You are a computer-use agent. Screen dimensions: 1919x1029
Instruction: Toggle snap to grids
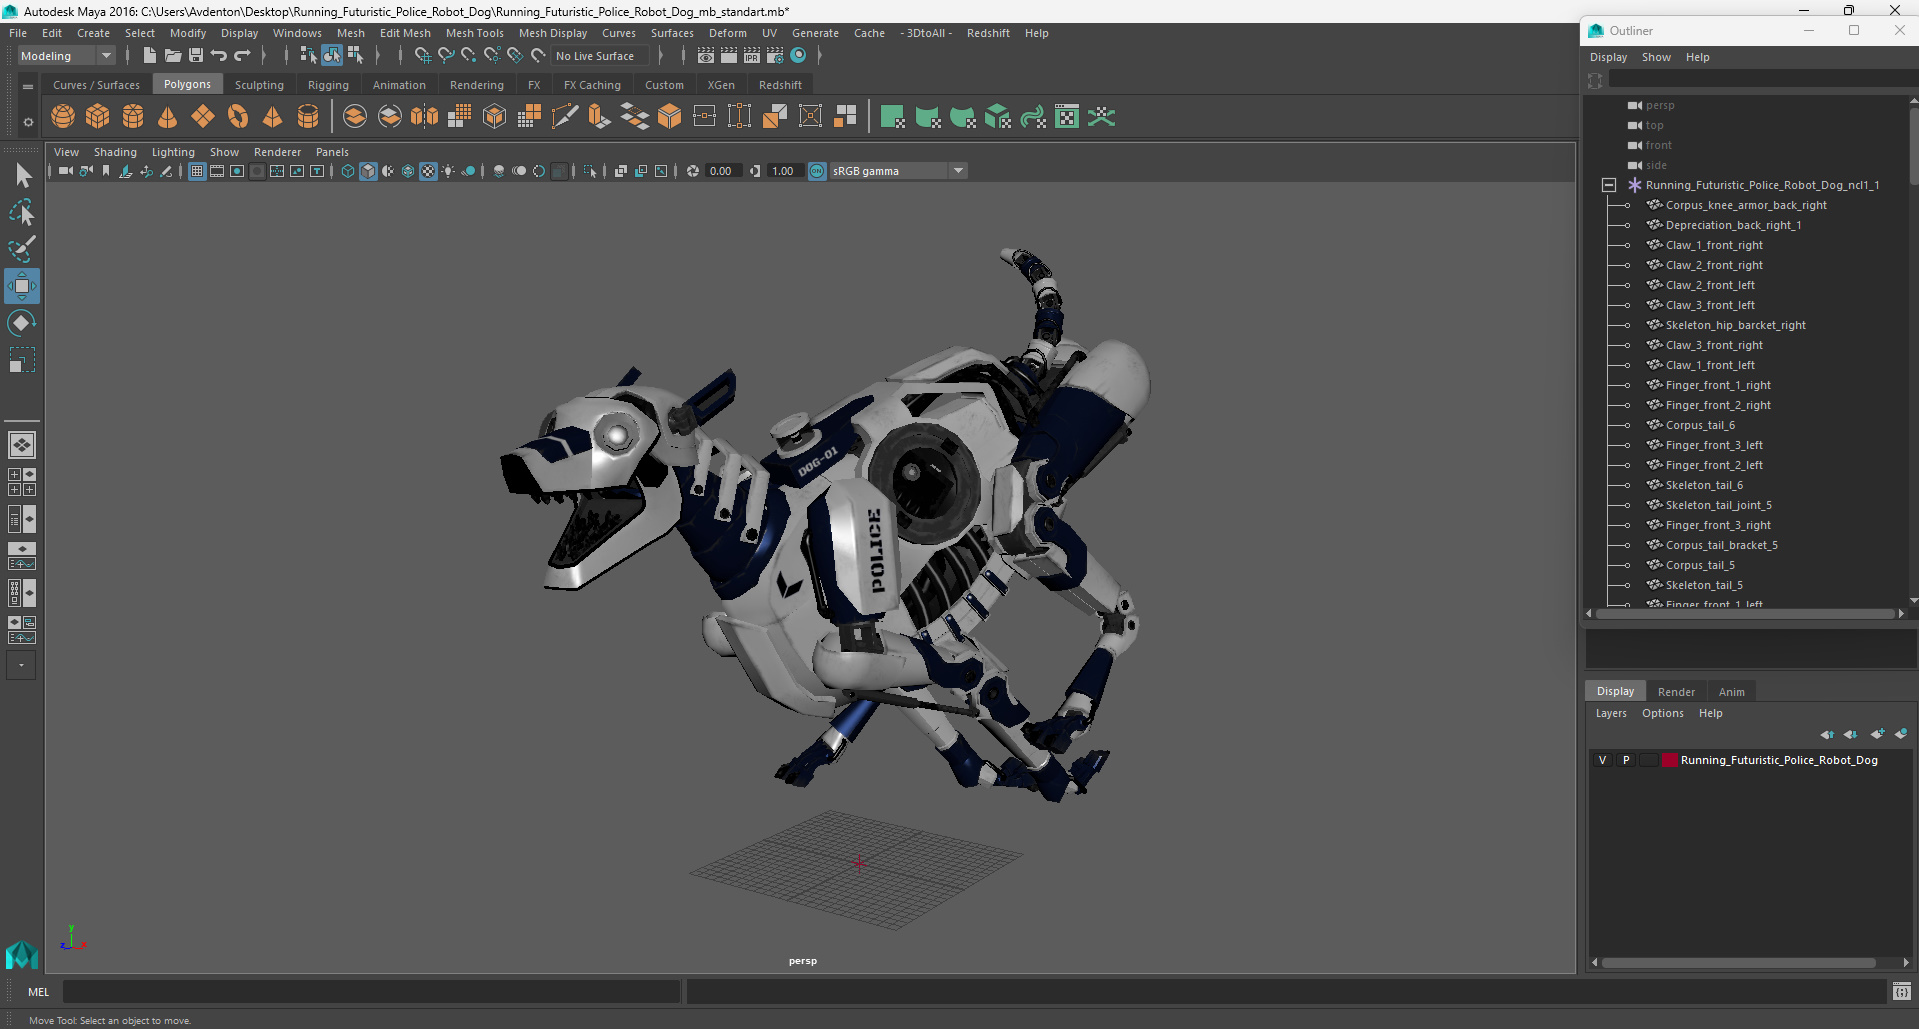tap(422, 56)
